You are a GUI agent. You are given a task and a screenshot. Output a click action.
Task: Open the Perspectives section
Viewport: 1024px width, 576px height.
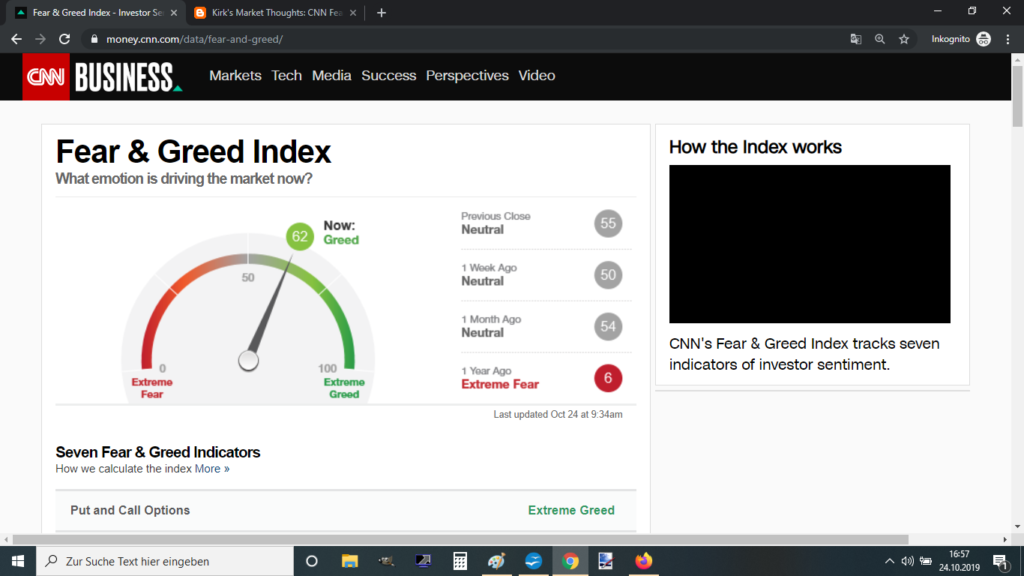point(467,76)
